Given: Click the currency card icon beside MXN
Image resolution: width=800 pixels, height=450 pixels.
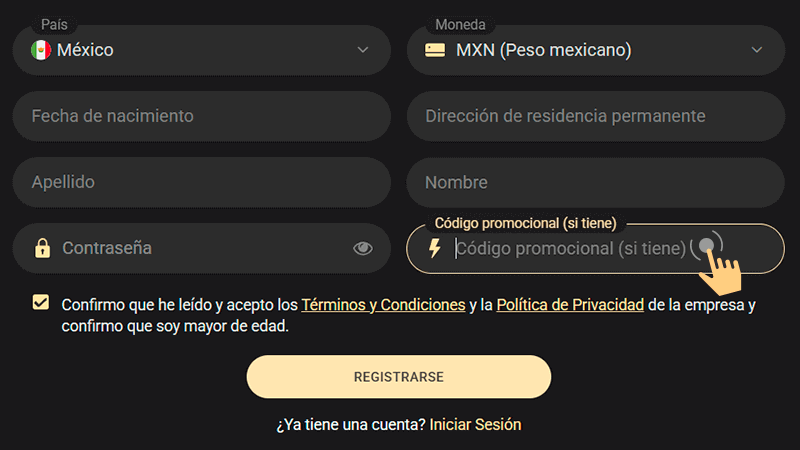Looking at the screenshot, I should point(435,50).
